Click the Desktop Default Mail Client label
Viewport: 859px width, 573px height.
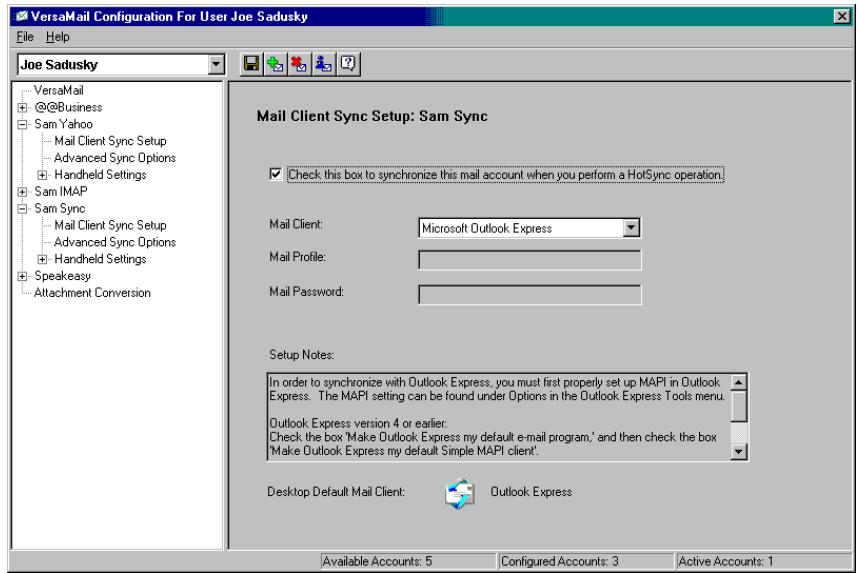point(336,492)
